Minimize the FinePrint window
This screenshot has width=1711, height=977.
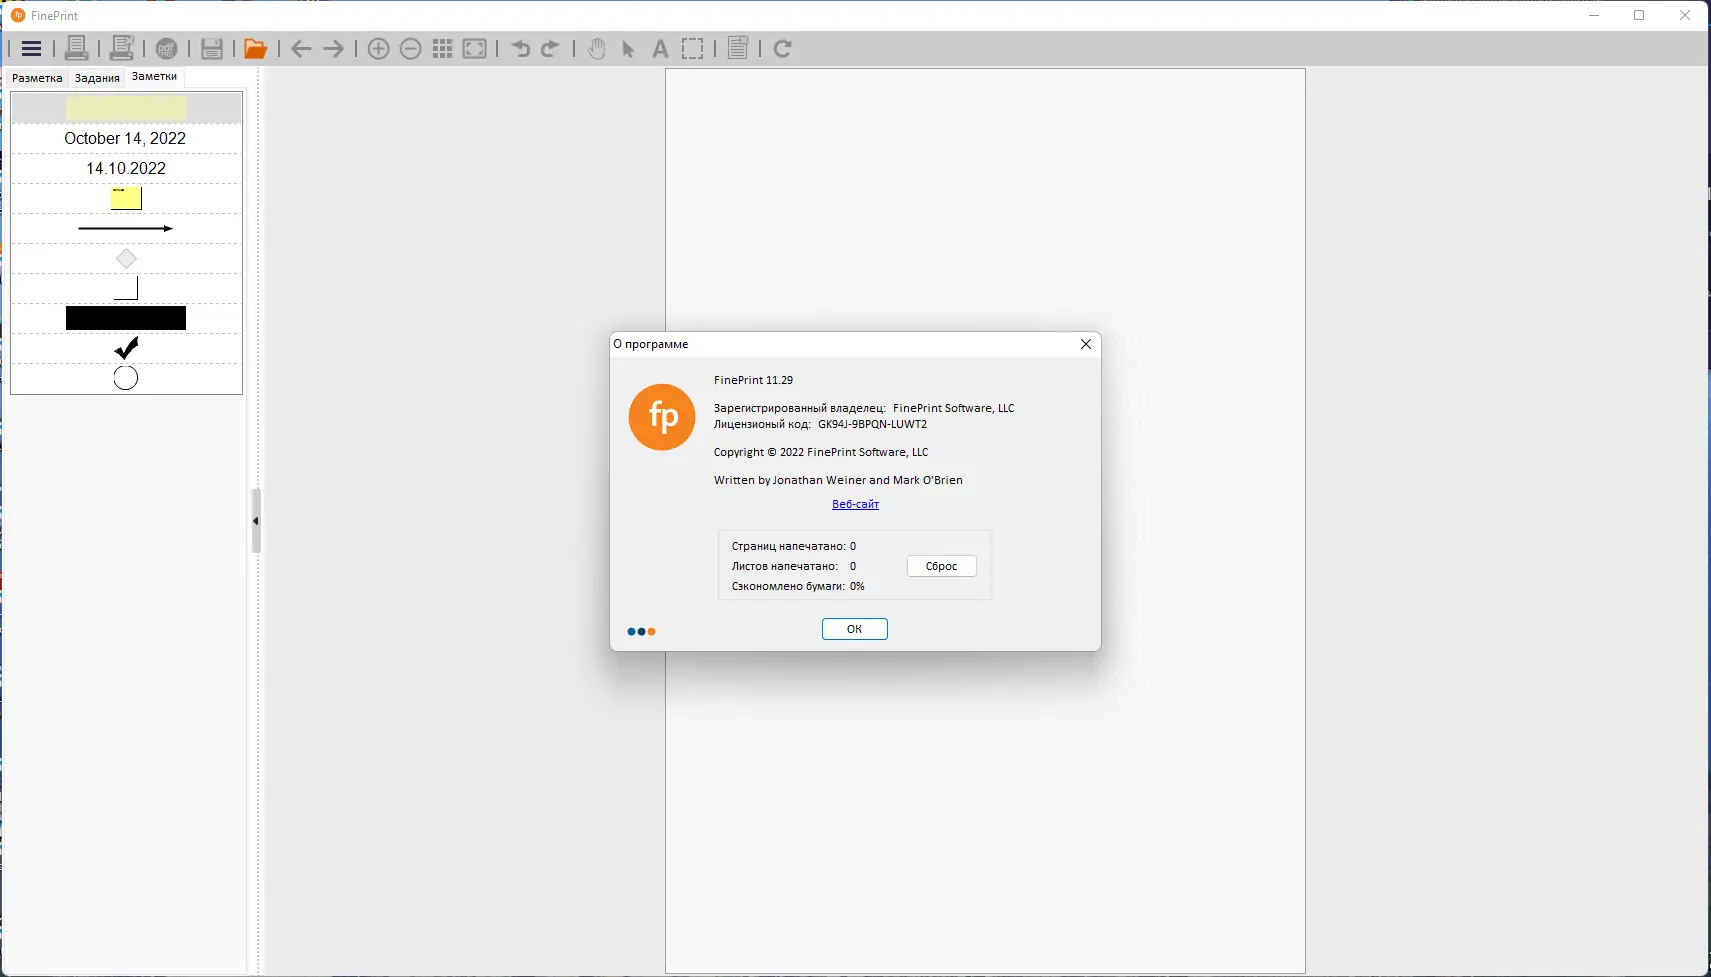pyautogui.click(x=1594, y=15)
